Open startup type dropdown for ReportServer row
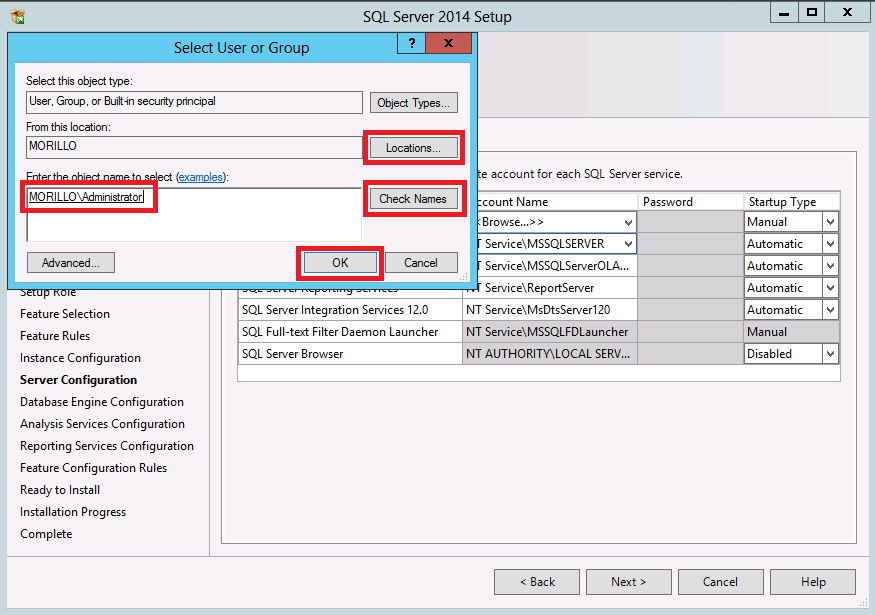This screenshot has height=615, width=875. click(x=830, y=288)
